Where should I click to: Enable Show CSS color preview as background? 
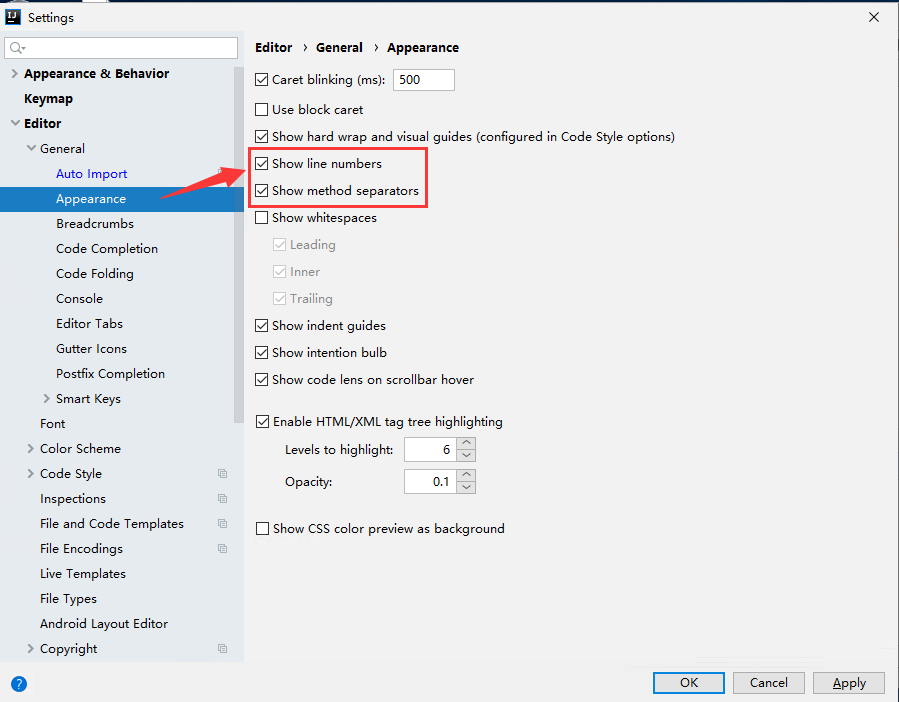[x=262, y=528]
